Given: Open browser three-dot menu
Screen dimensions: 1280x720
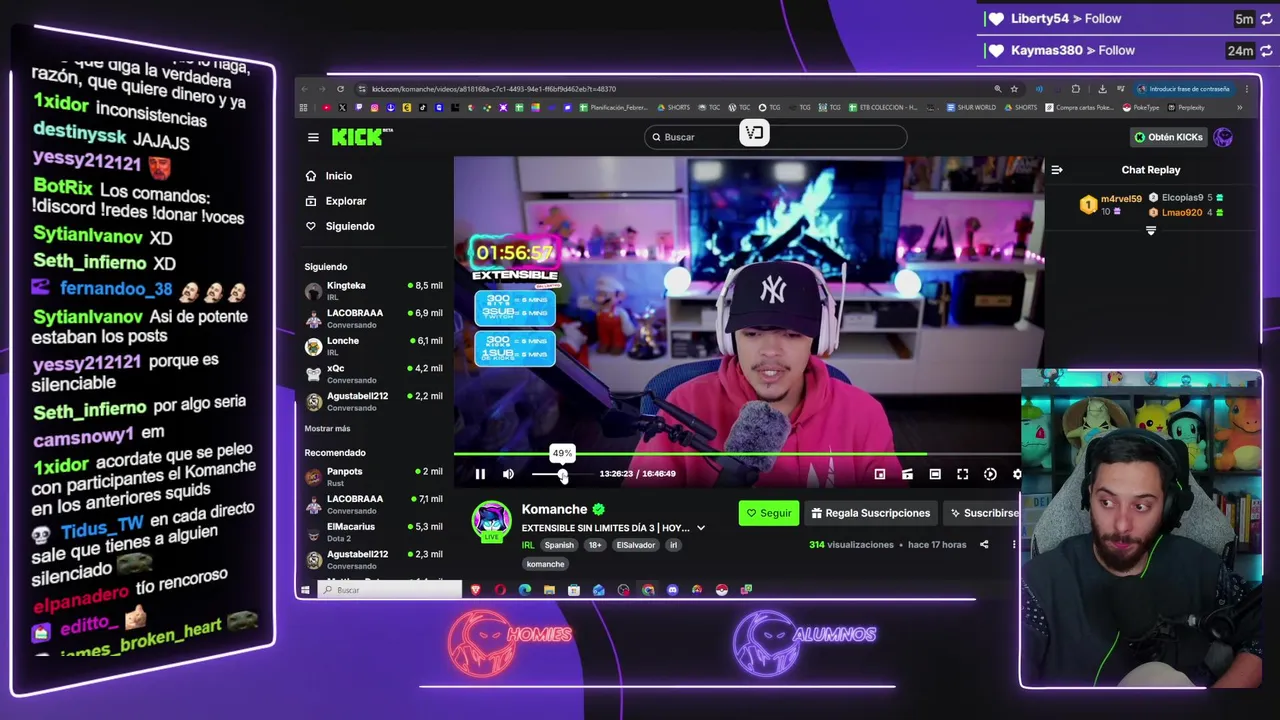Looking at the screenshot, I should [1247, 89].
